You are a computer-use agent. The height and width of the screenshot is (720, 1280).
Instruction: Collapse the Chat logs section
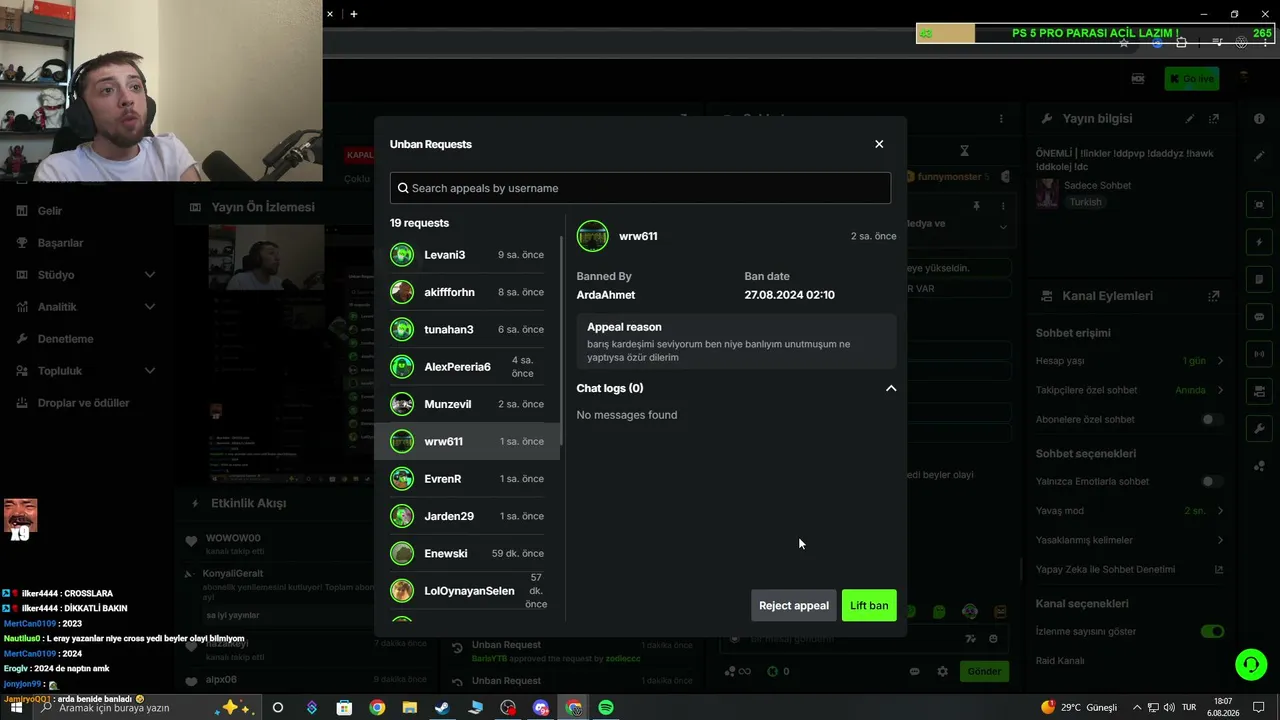[891, 388]
